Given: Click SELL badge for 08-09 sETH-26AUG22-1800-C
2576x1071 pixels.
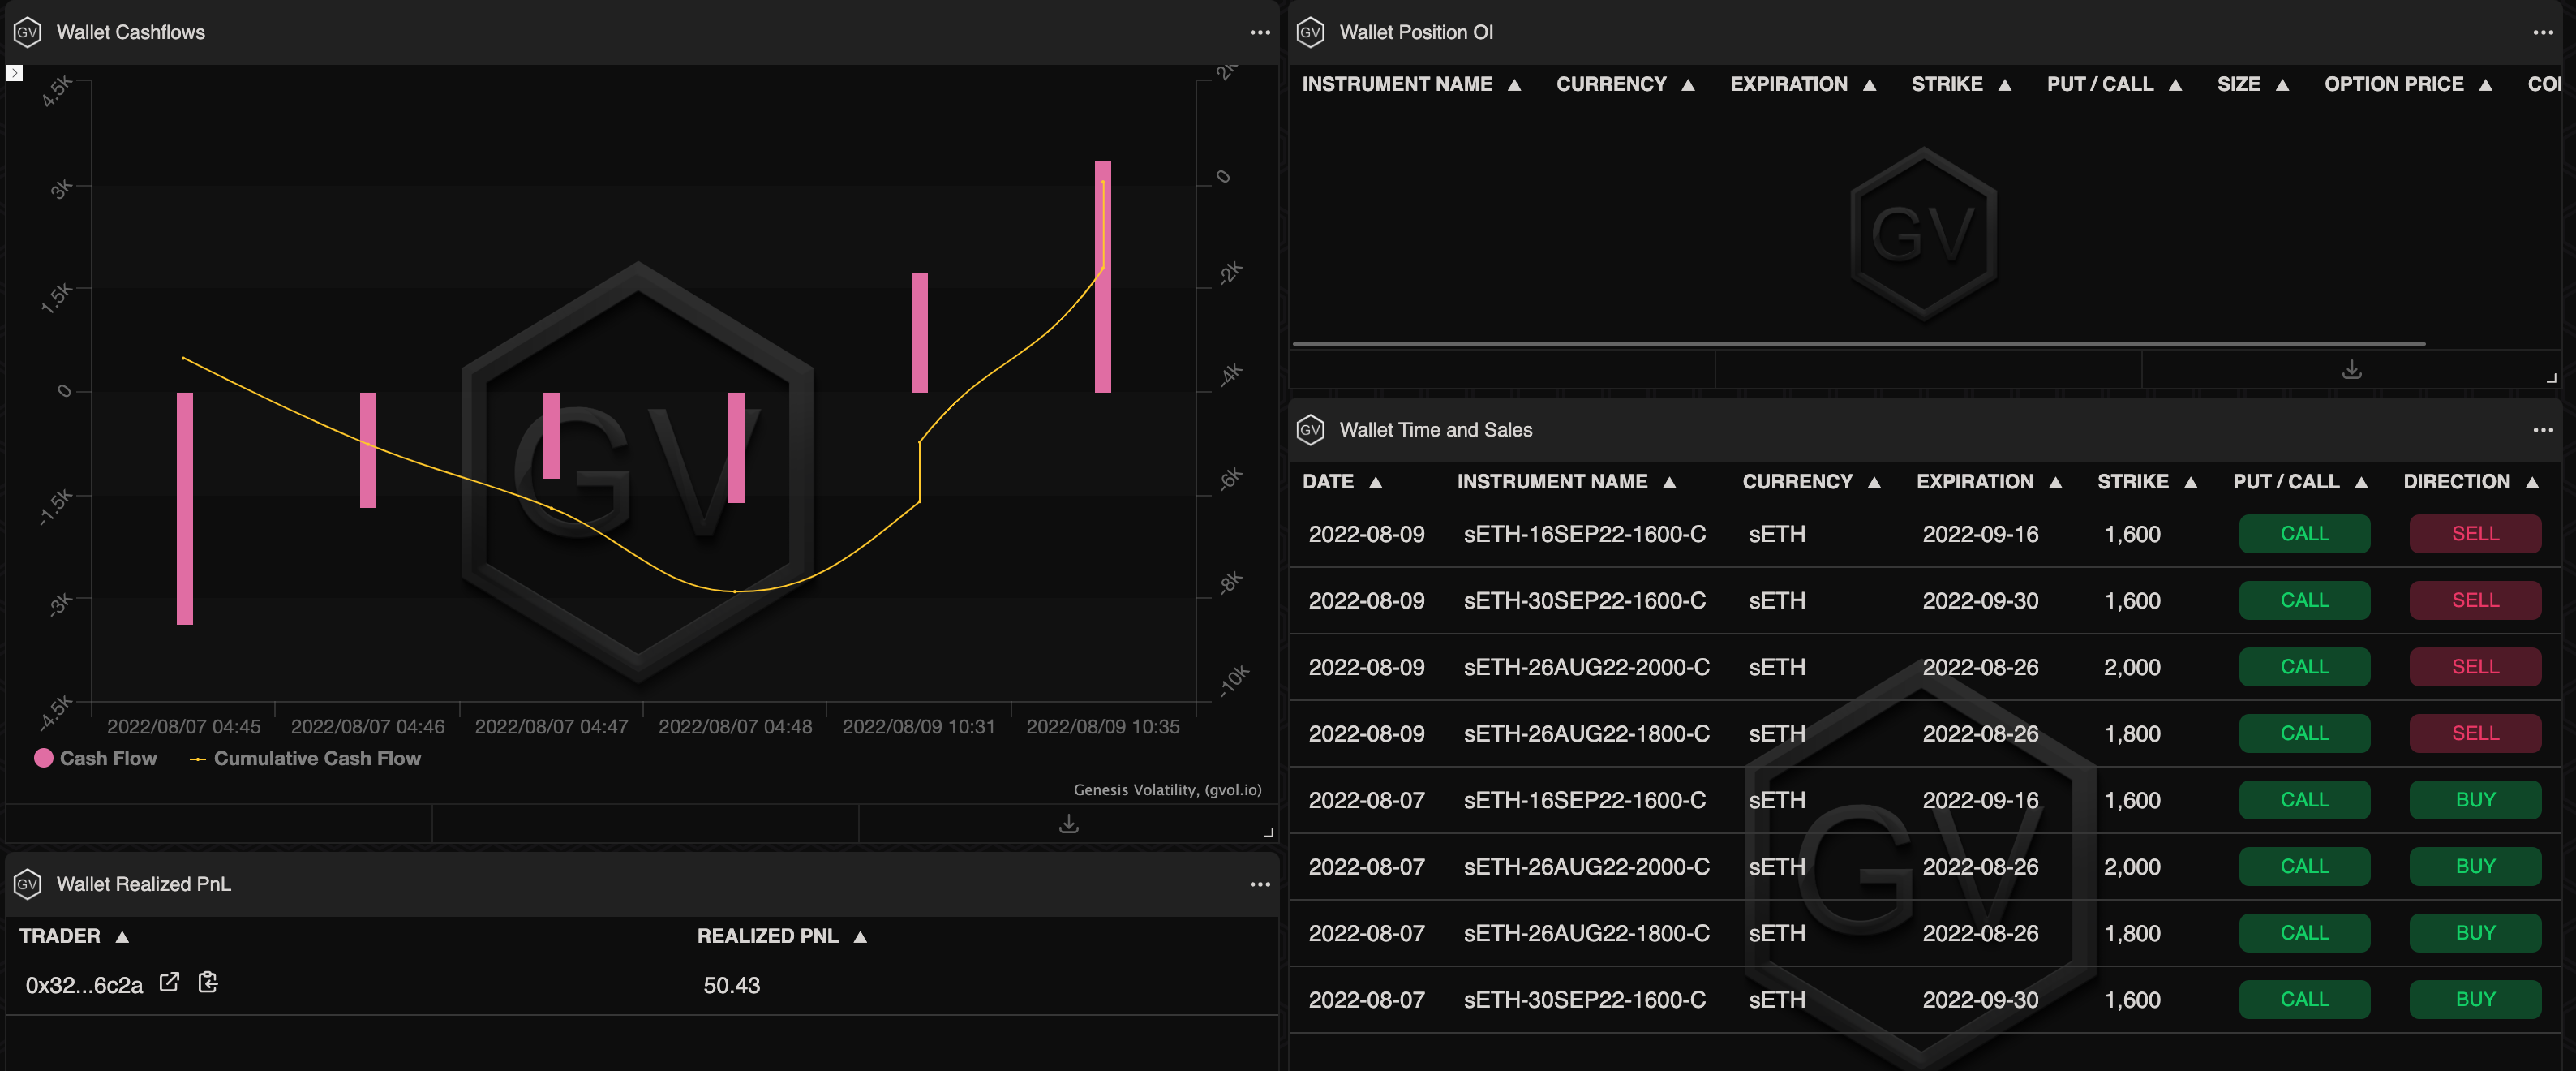Looking at the screenshot, I should click(x=2475, y=733).
